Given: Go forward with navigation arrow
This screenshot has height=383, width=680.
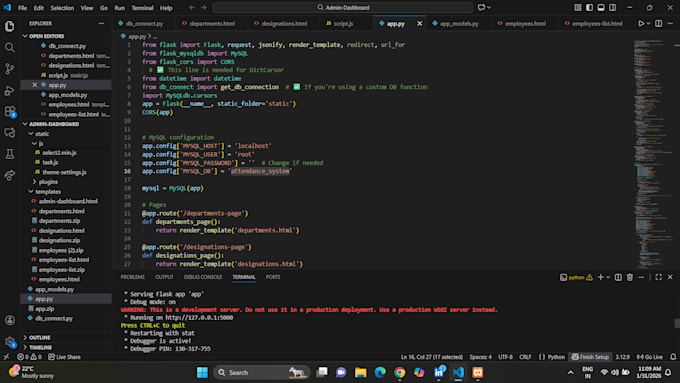Looking at the screenshot, I should [x=203, y=7].
